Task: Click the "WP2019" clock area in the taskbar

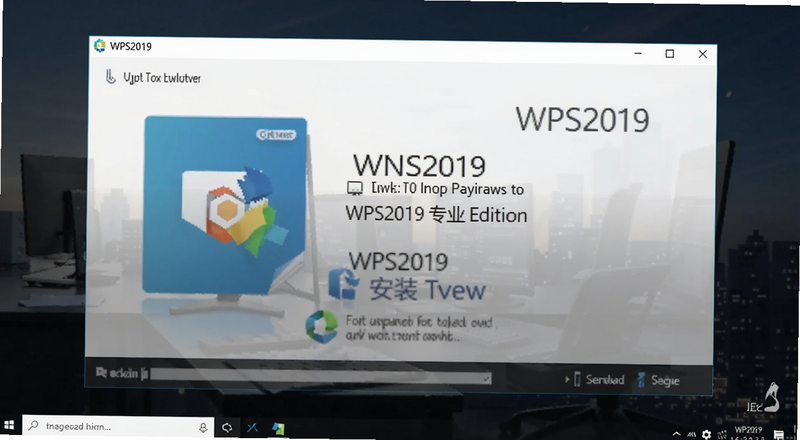Action: [748, 433]
